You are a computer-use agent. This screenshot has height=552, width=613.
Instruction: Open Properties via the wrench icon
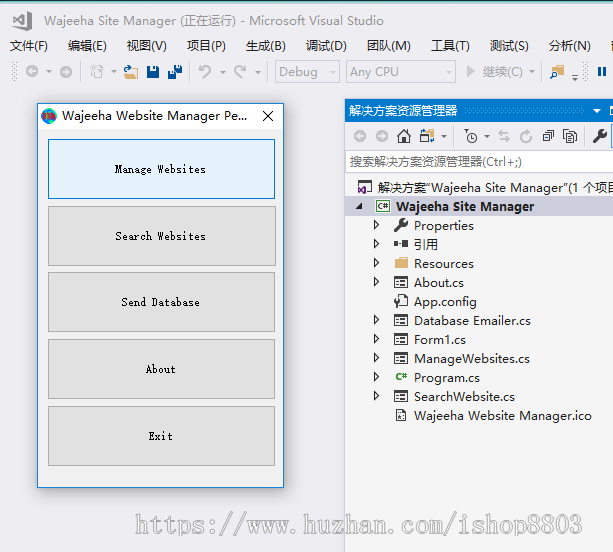click(x=600, y=136)
